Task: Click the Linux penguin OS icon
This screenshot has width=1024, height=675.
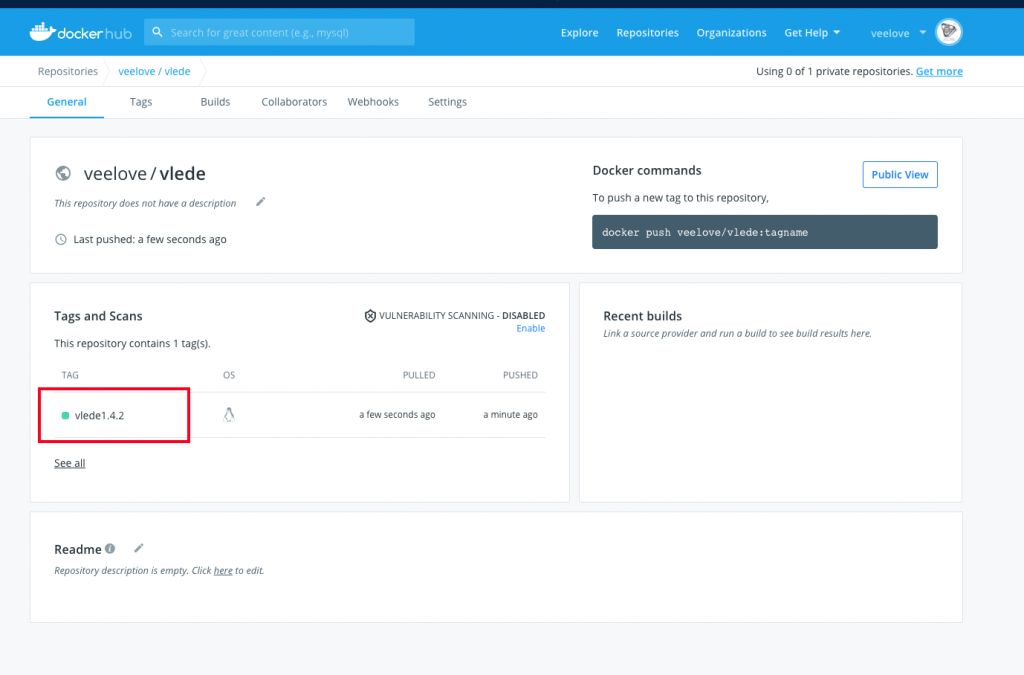Action: click(229, 415)
